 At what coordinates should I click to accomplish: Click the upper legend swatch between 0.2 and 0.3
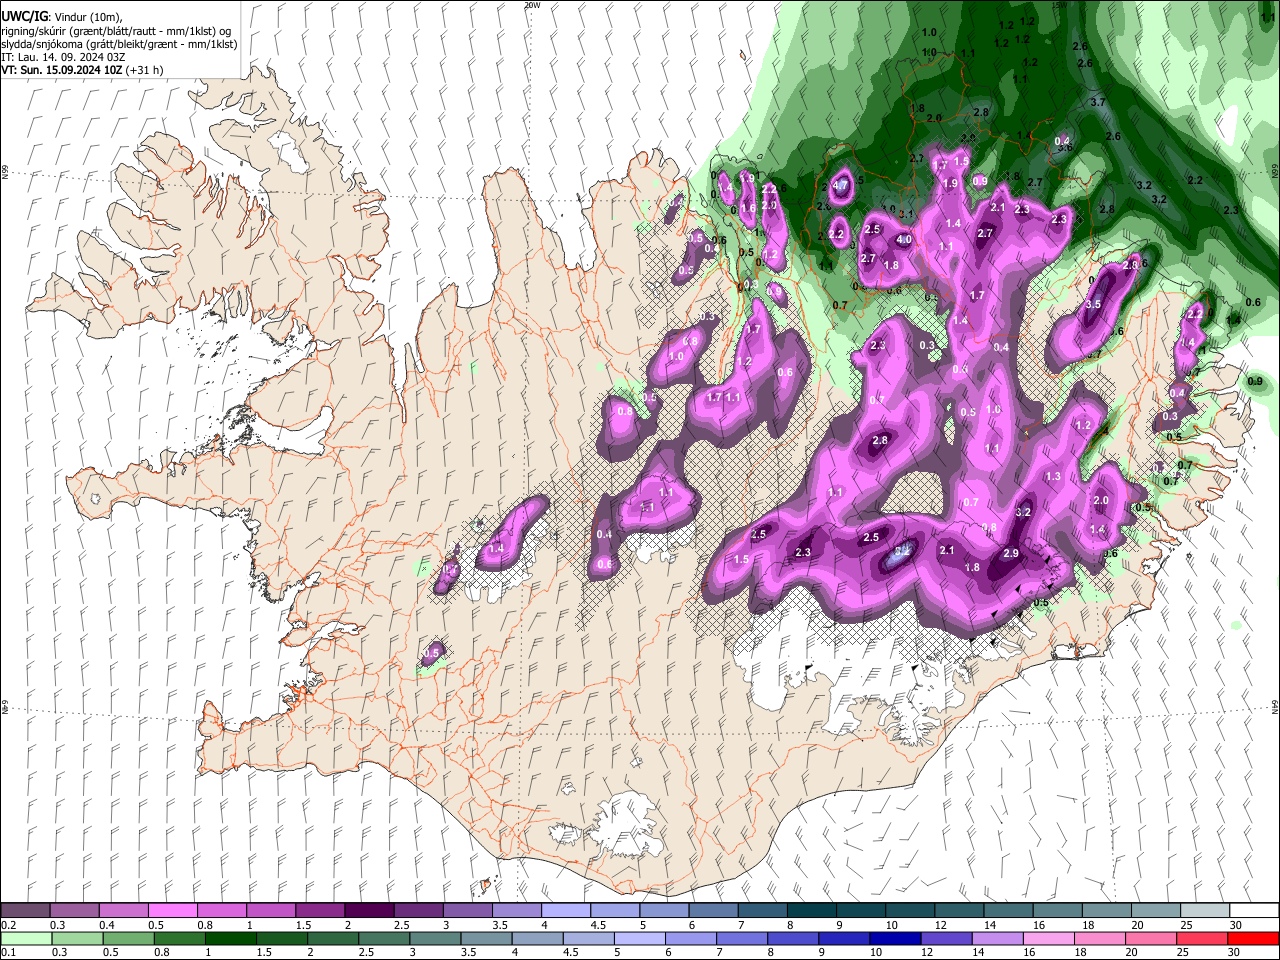coord(25,911)
